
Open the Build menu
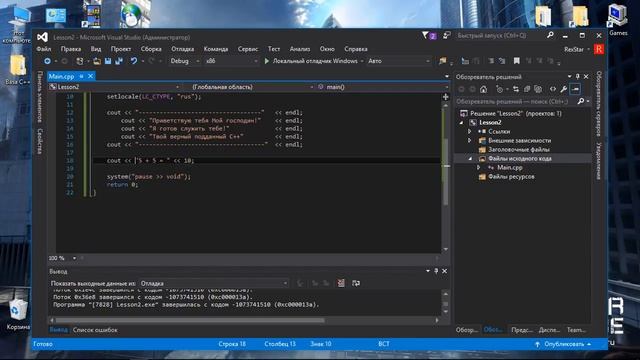point(151,49)
